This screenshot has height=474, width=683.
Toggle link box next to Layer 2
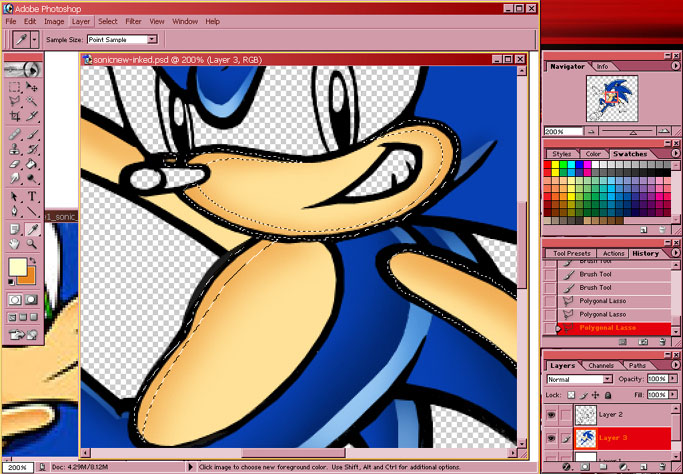[565, 415]
